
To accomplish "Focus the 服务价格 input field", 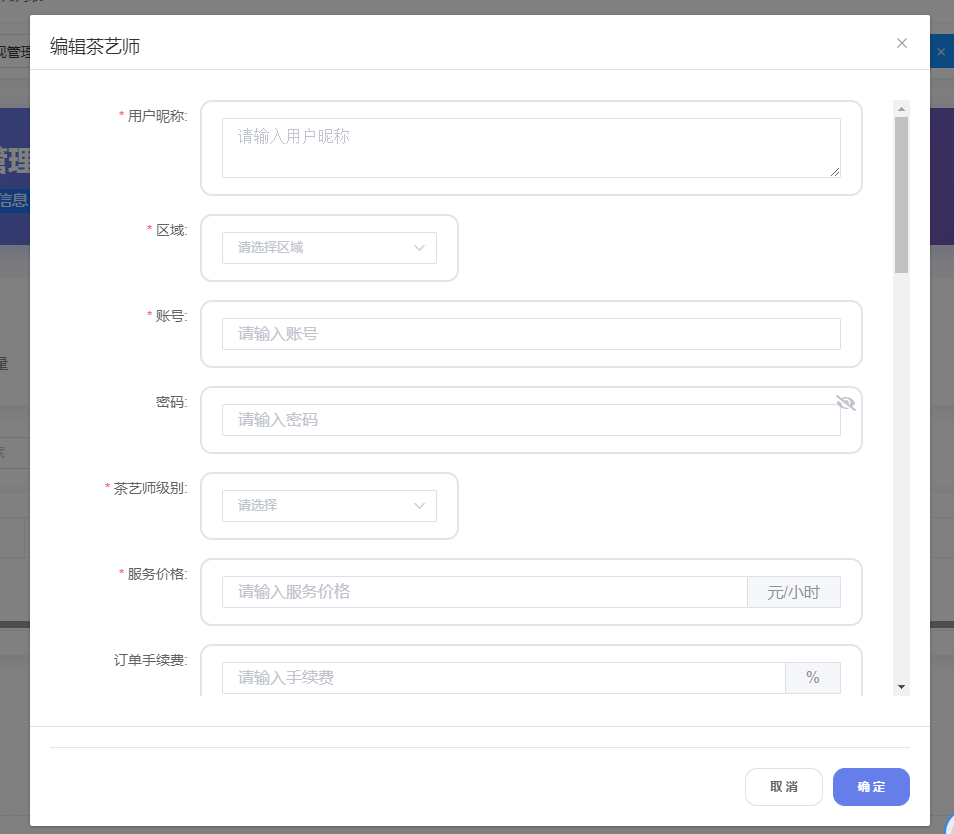I will pos(484,592).
